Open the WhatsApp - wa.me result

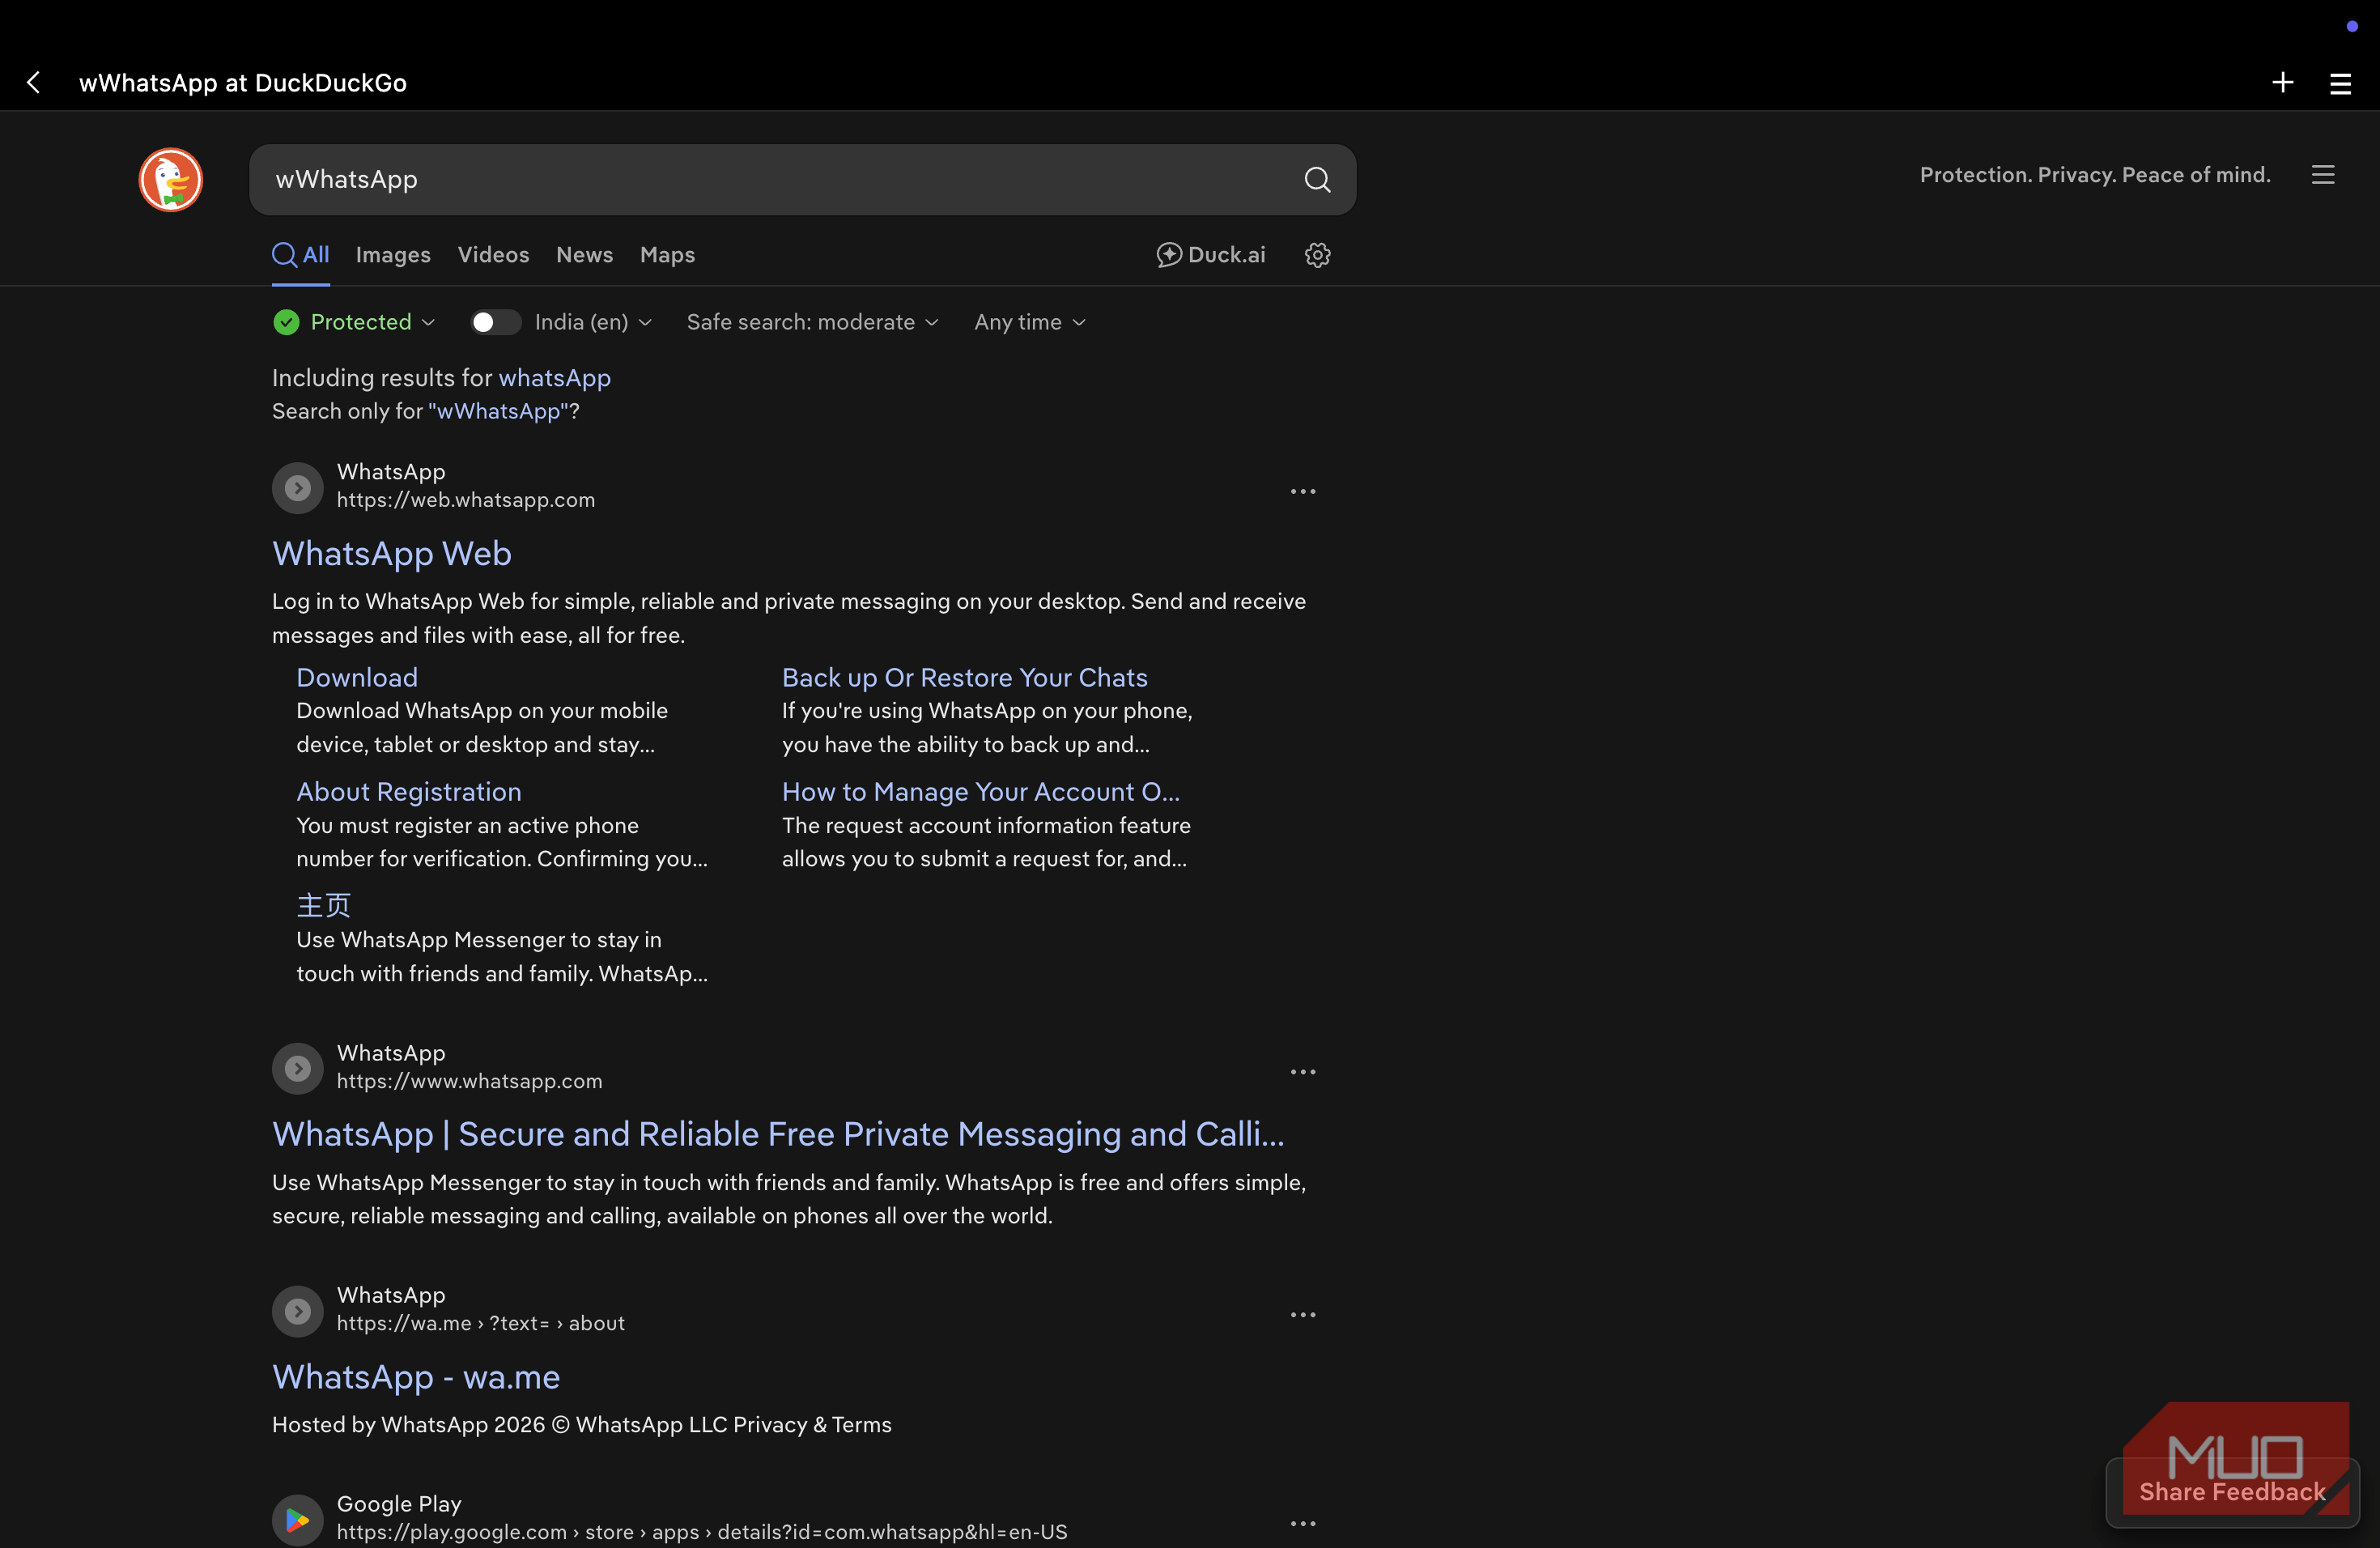point(416,1377)
